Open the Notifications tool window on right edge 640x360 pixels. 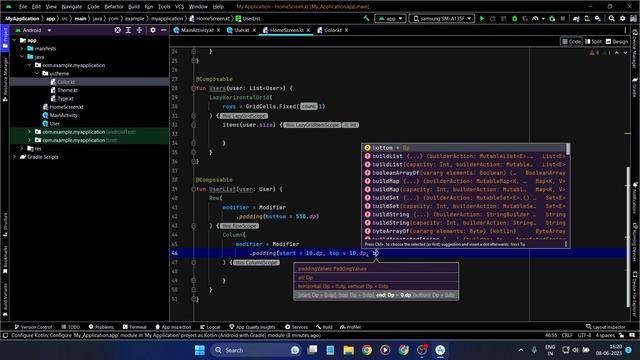(635, 198)
